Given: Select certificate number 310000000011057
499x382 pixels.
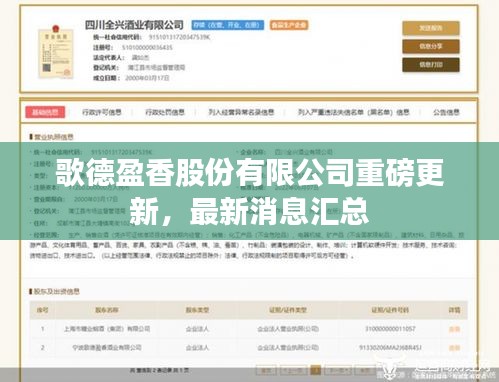Looking at the screenshot, I should tap(390, 329).
